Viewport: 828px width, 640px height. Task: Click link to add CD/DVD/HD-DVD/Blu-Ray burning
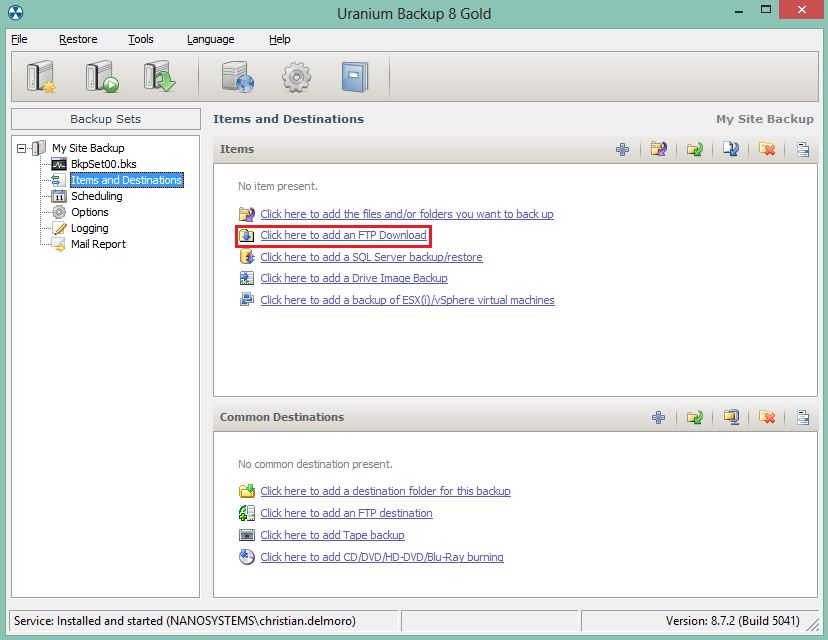tap(382, 557)
